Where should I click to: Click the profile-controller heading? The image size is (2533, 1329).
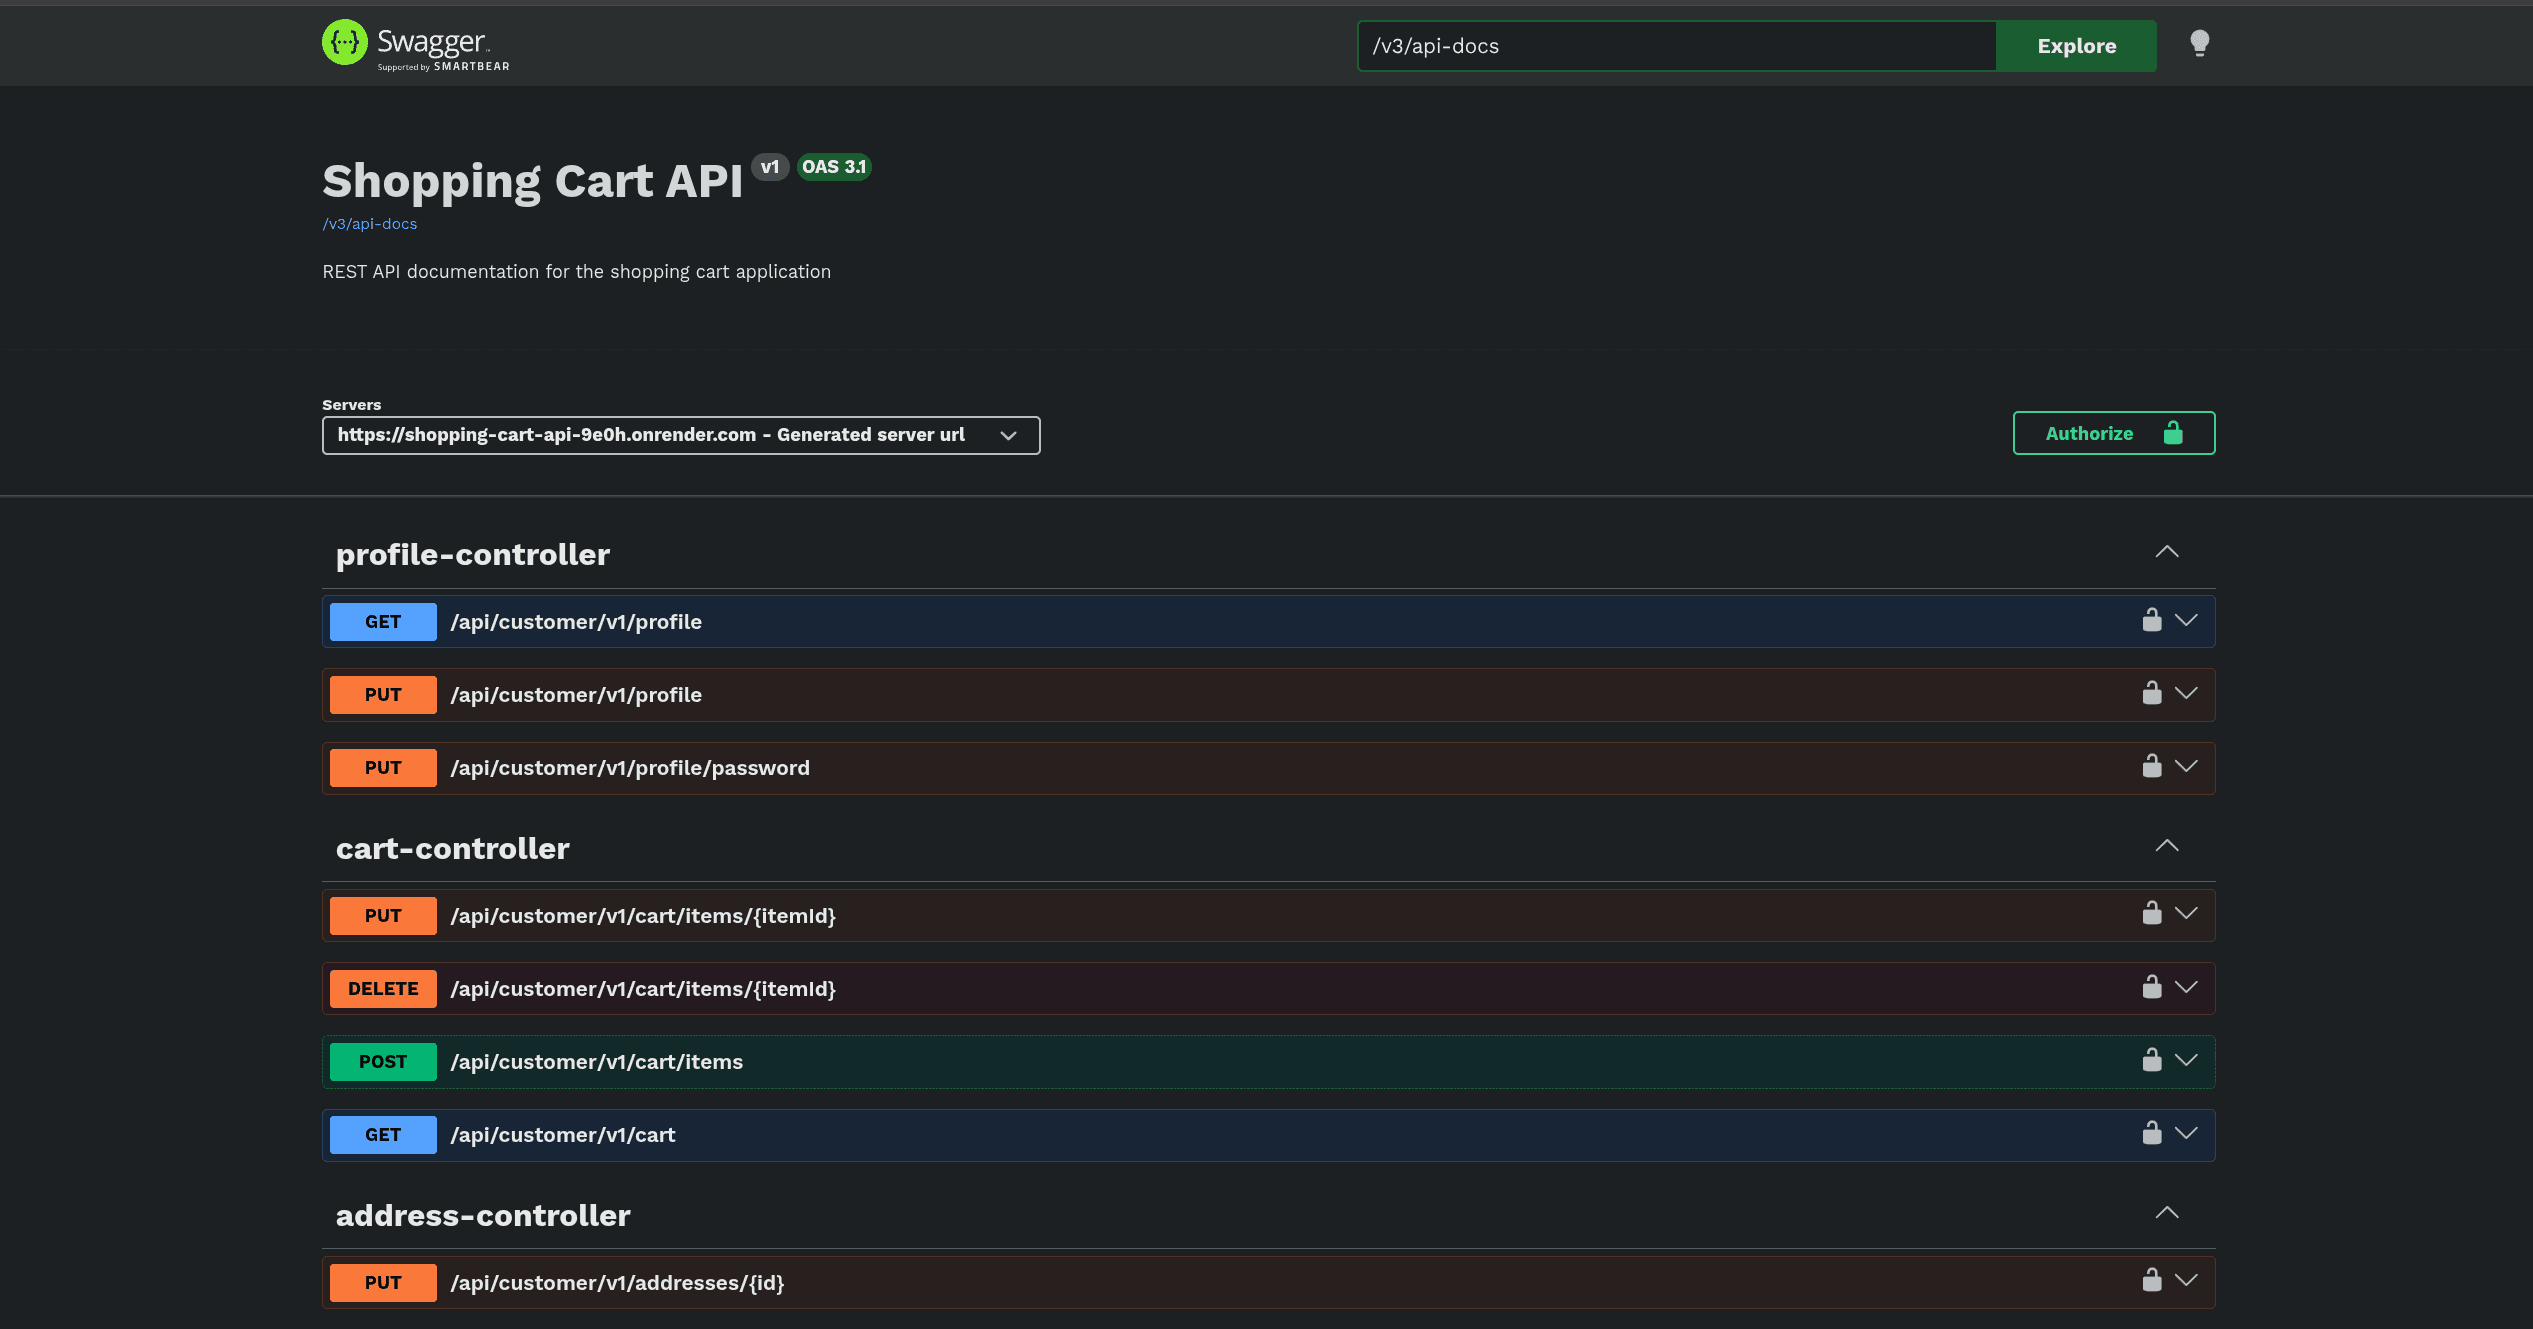(x=473, y=555)
